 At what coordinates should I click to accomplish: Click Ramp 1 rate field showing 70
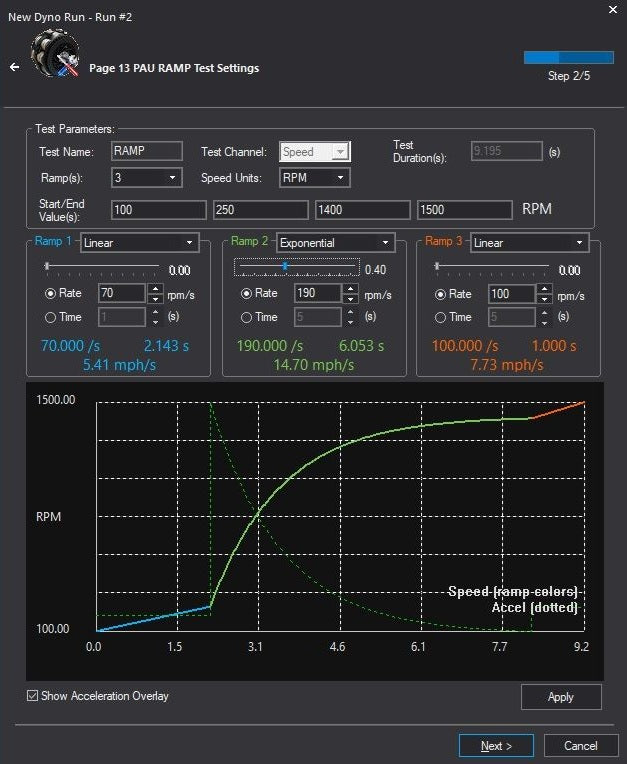pos(122,293)
